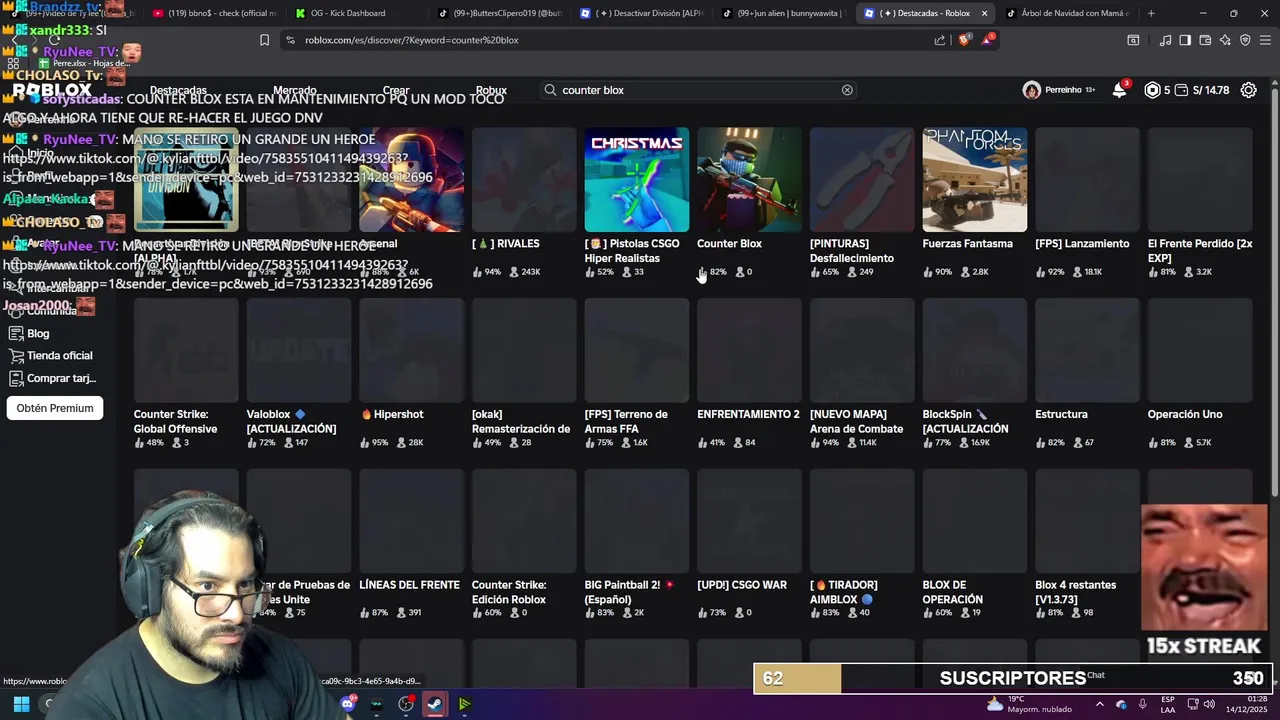Viewport: 1280px width, 720px height.
Task: Switch to bbno$ check YouTube tab
Action: coord(213,13)
